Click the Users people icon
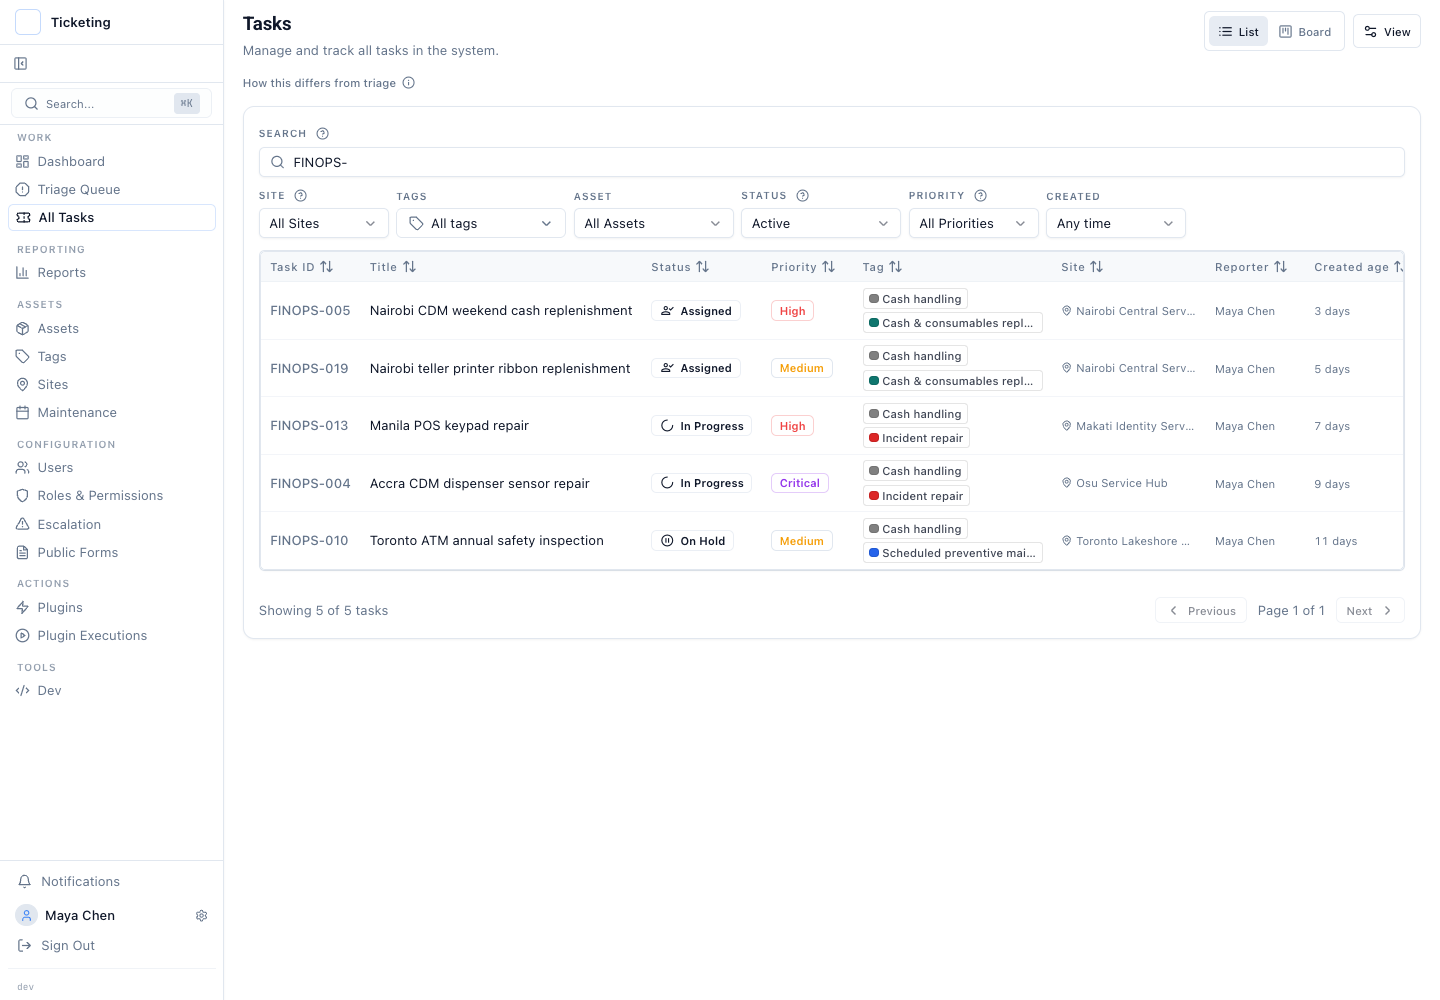 [23, 468]
